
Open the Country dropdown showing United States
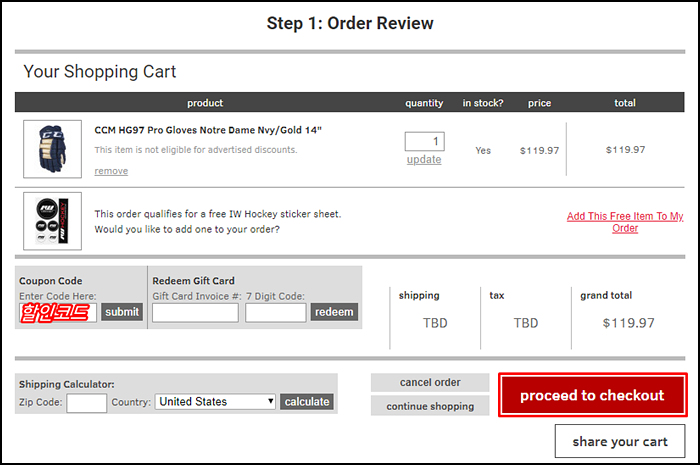pyautogui.click(x=215, y=402)
